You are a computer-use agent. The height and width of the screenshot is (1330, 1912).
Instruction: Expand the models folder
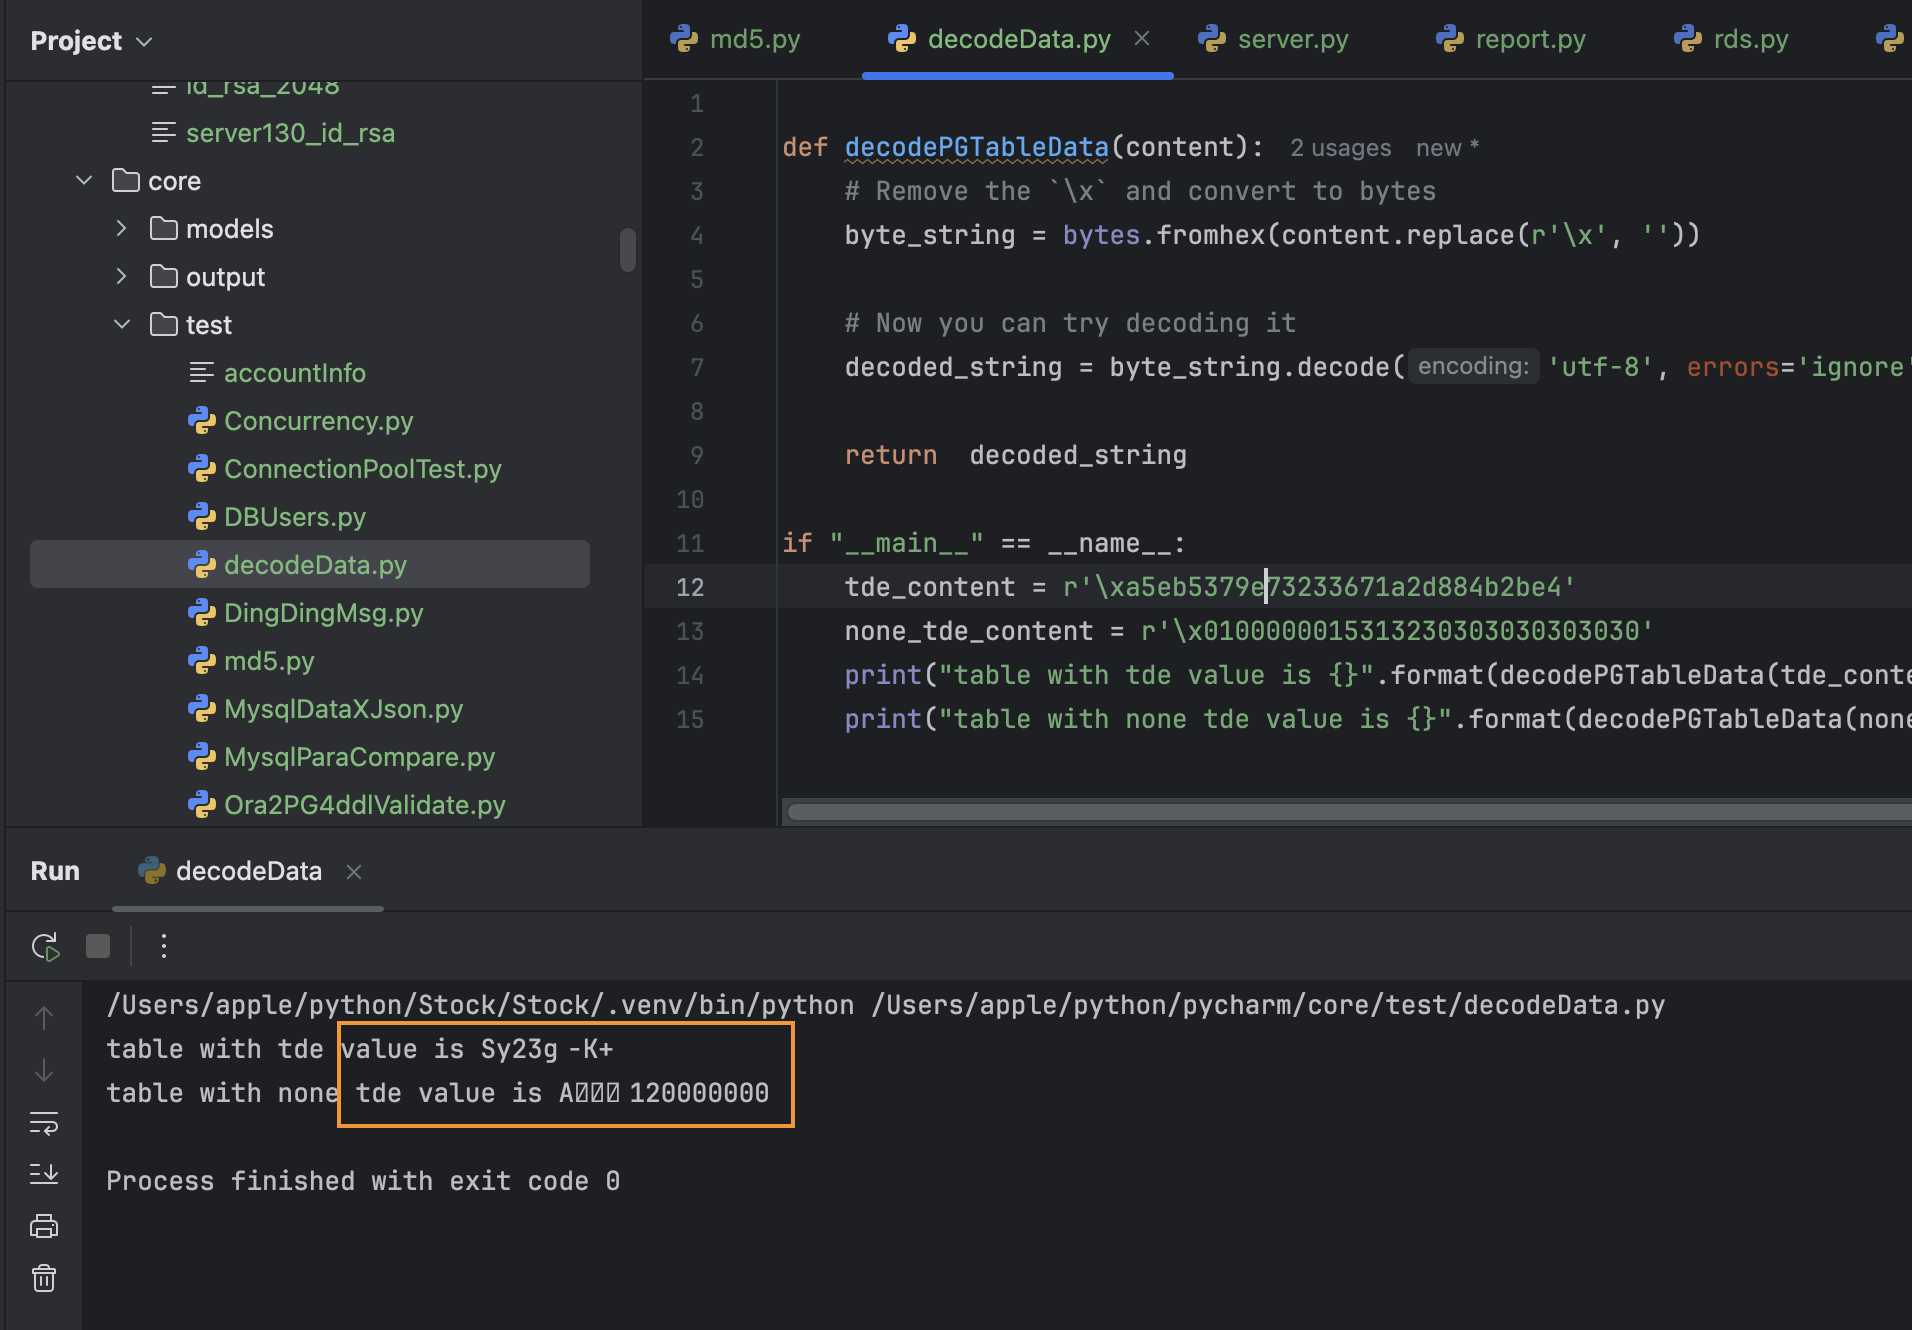pos(121,229)
